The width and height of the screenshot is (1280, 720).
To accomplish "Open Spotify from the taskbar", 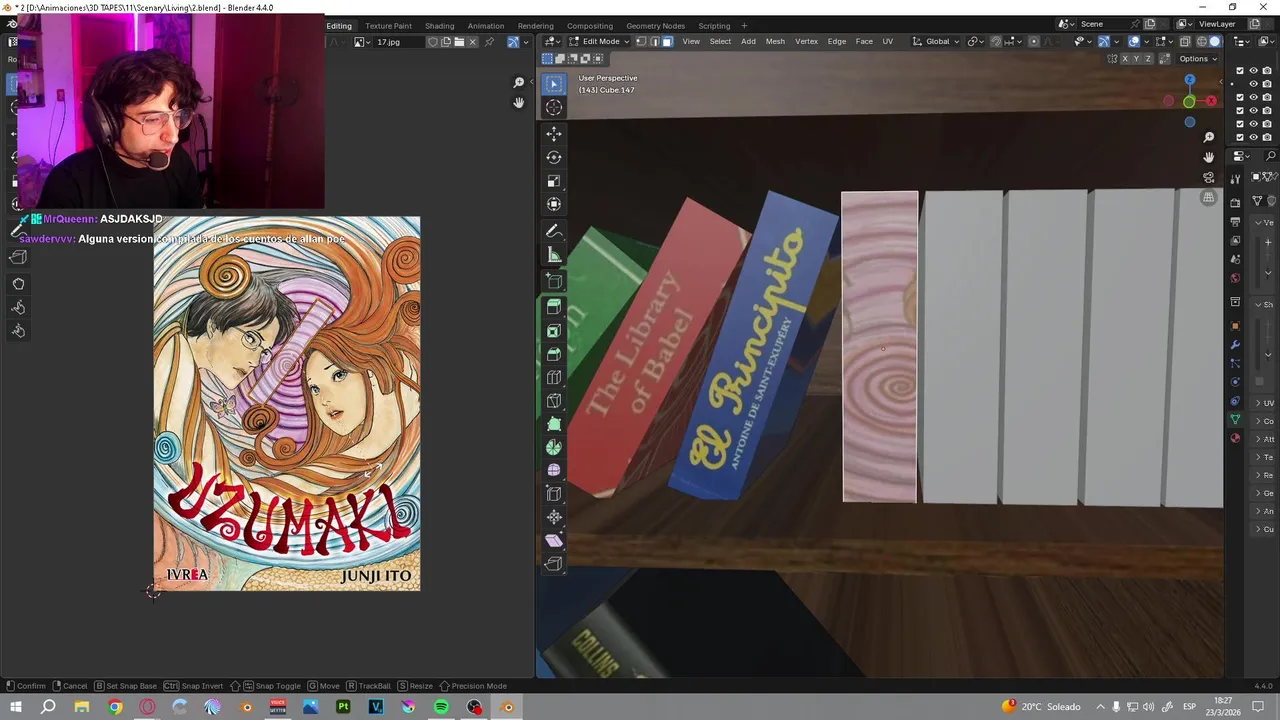I will point(441,707).
